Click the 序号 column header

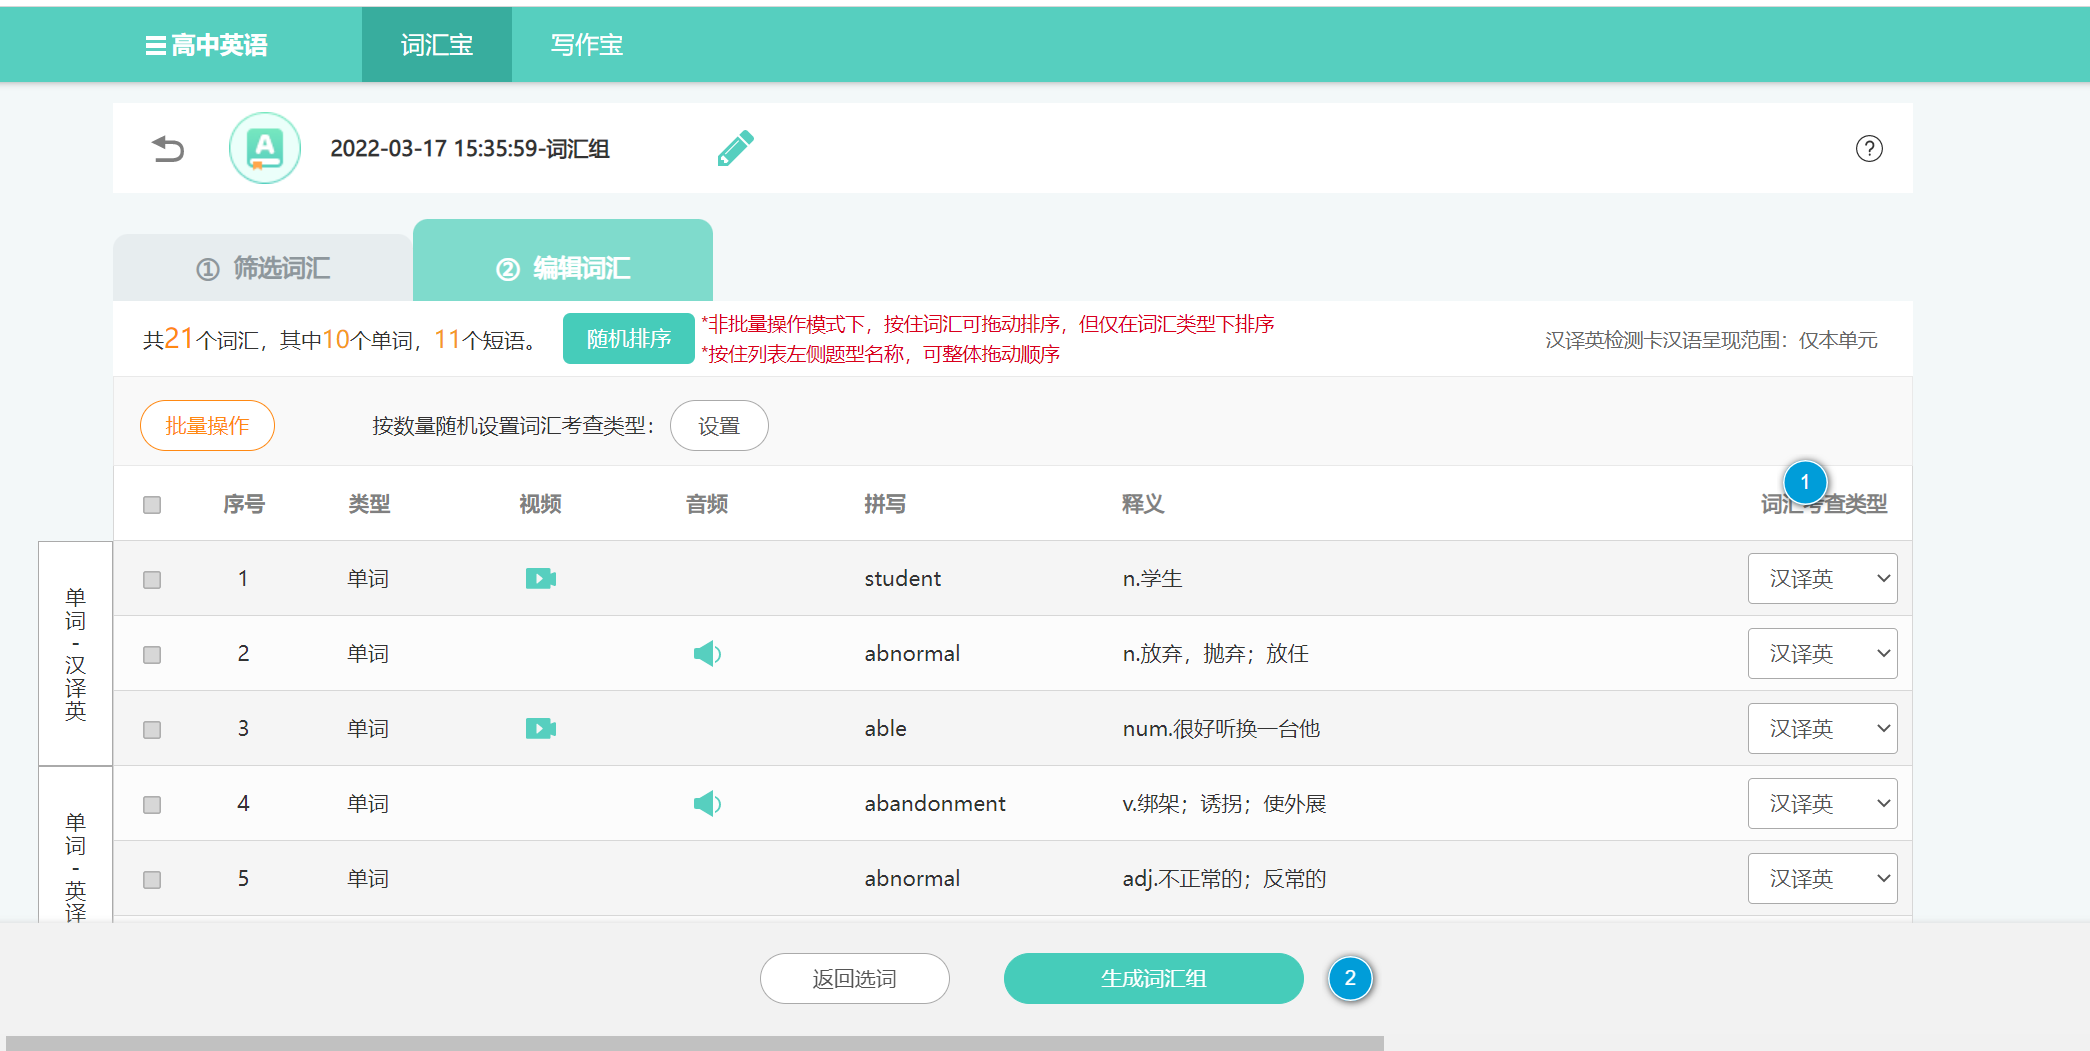click(244, 504)
